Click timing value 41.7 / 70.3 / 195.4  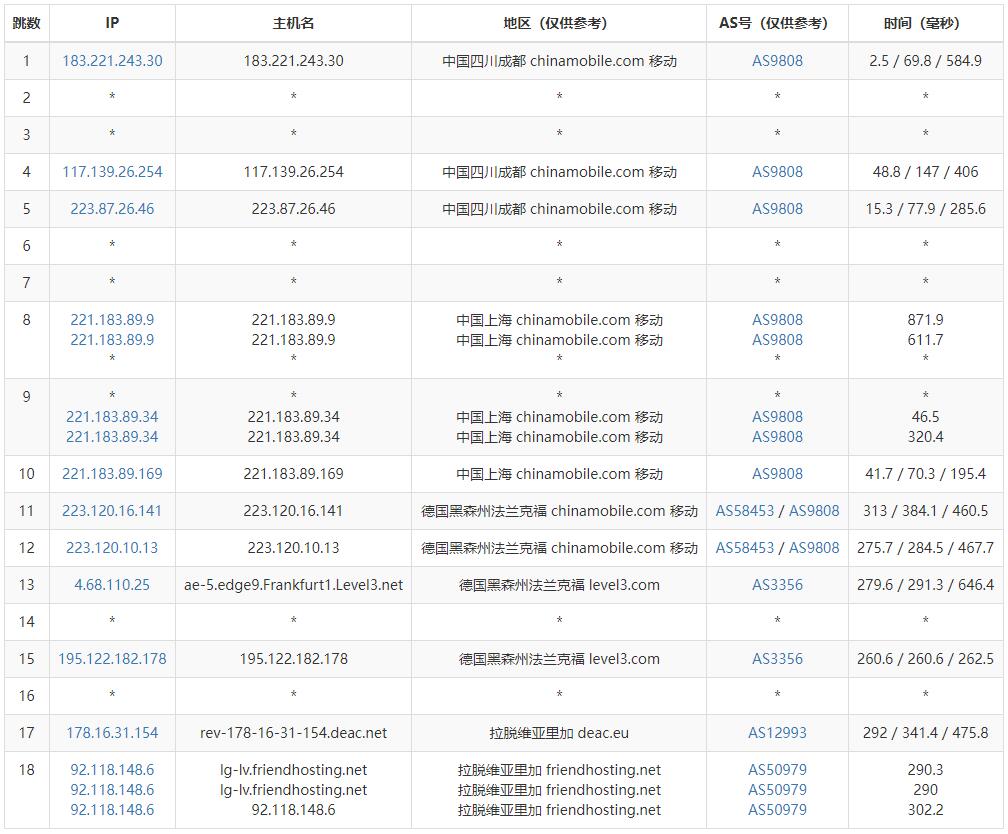(x=925, y=474)
